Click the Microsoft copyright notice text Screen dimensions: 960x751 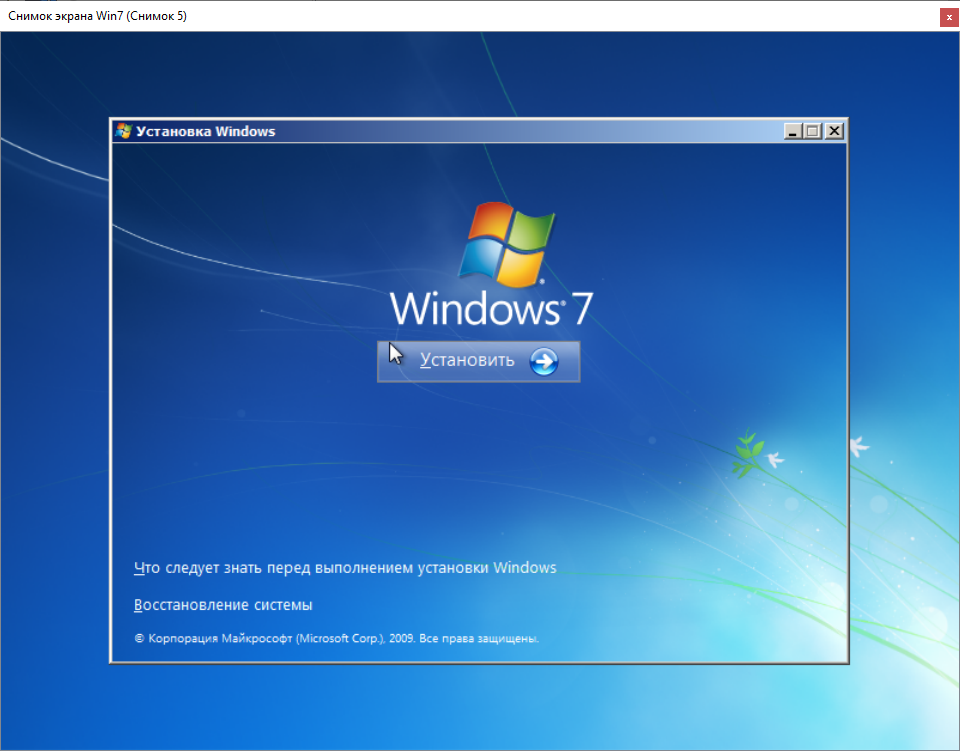[x=336, y=638]
